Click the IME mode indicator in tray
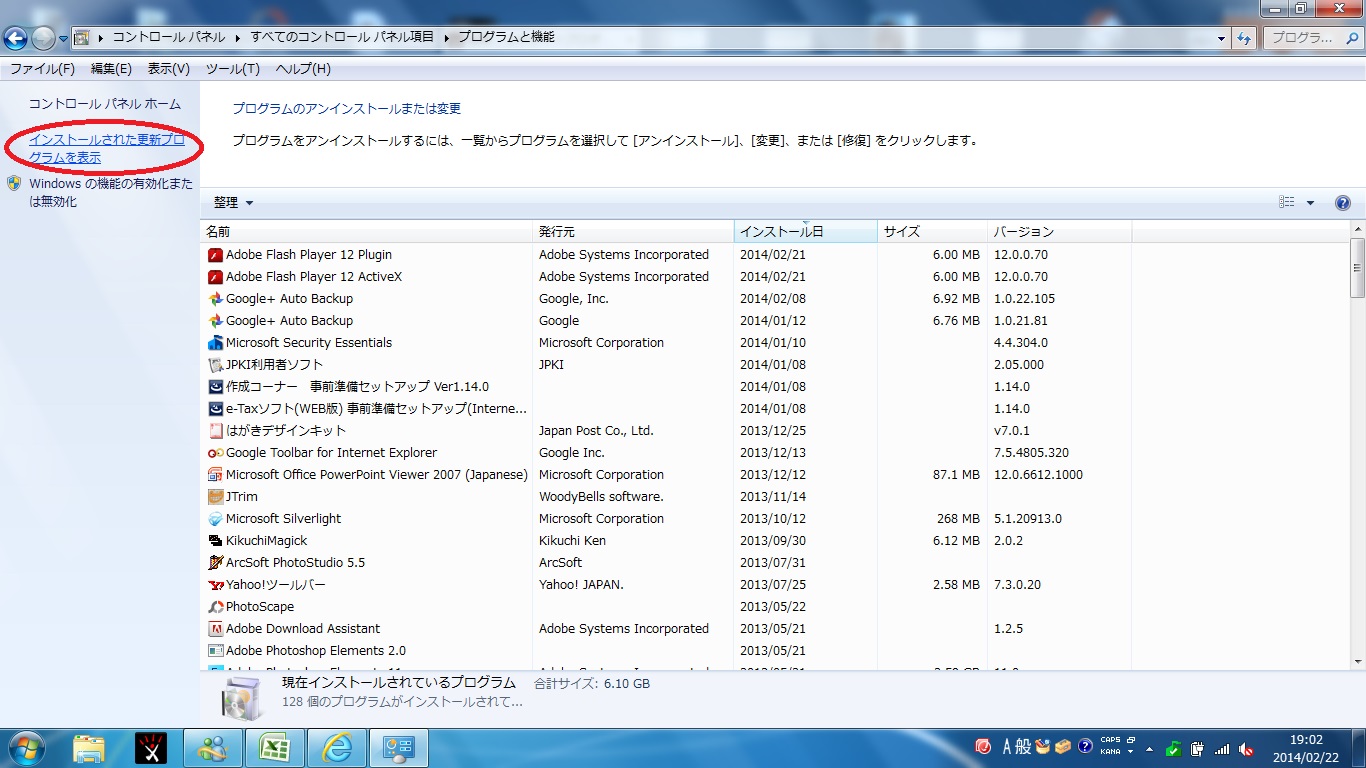This screenshot has width=1366, height=768. click(1016, 747)
